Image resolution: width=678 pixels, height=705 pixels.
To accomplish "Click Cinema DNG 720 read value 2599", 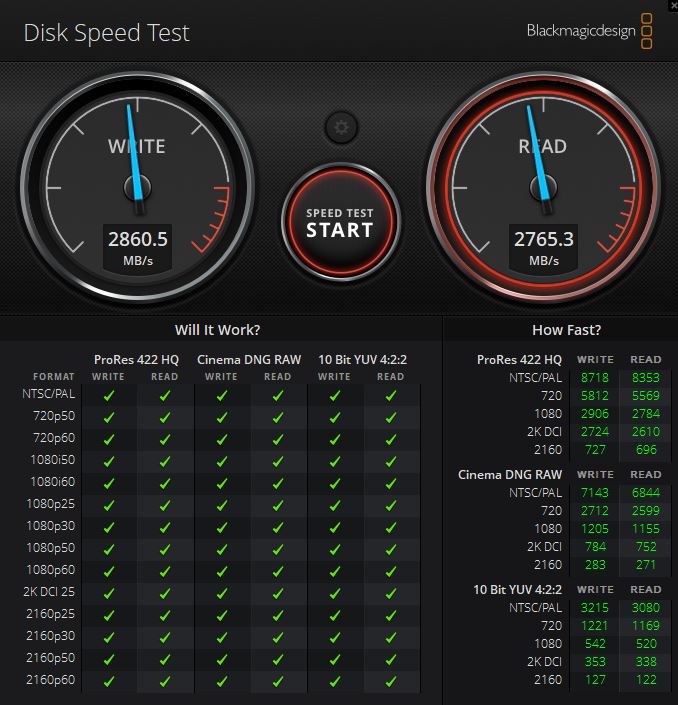I will 646,511.
